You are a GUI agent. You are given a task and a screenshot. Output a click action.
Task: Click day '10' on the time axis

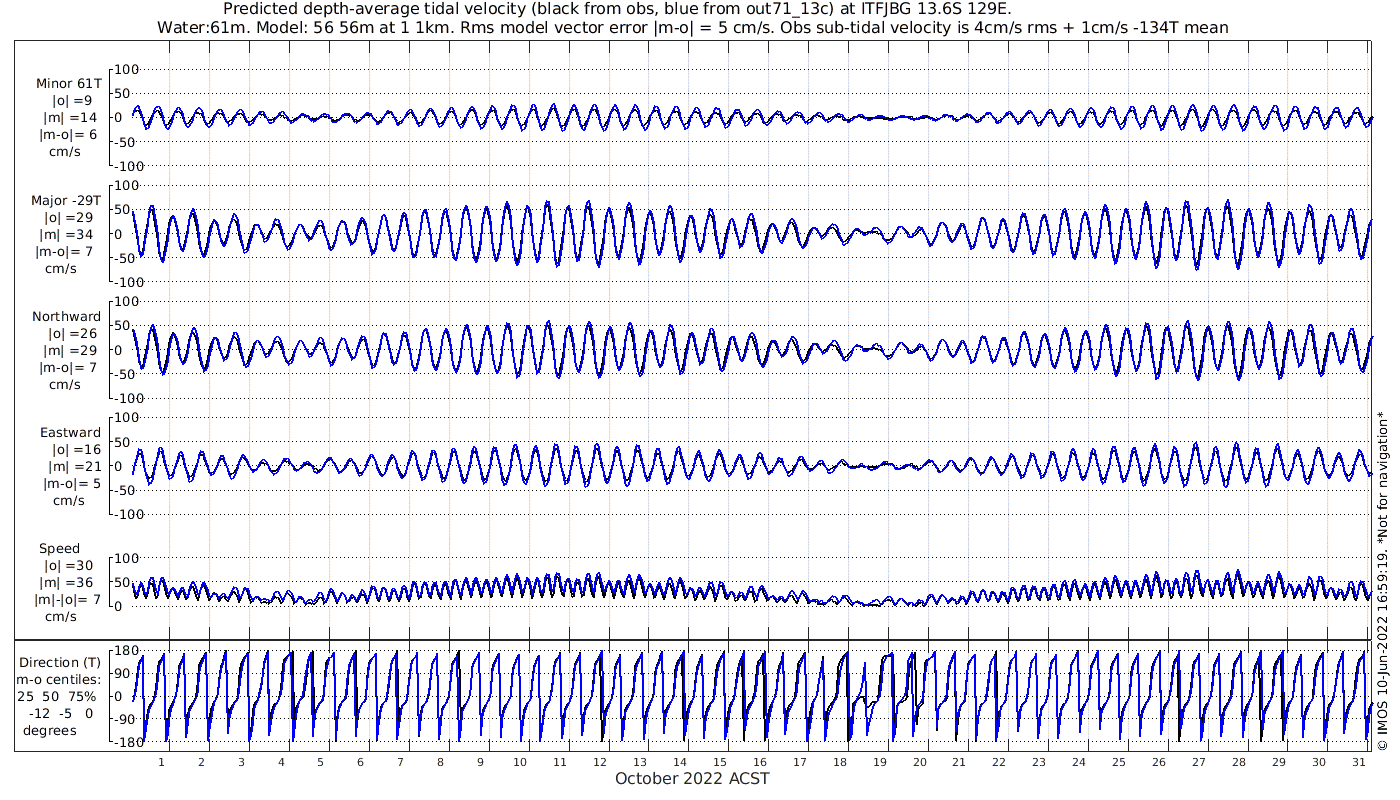tap(520, 762)
